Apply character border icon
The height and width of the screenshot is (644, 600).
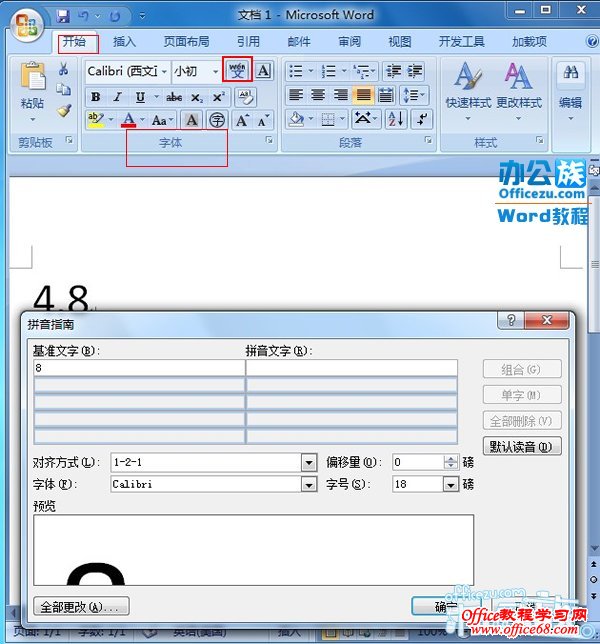pos(263,71)
